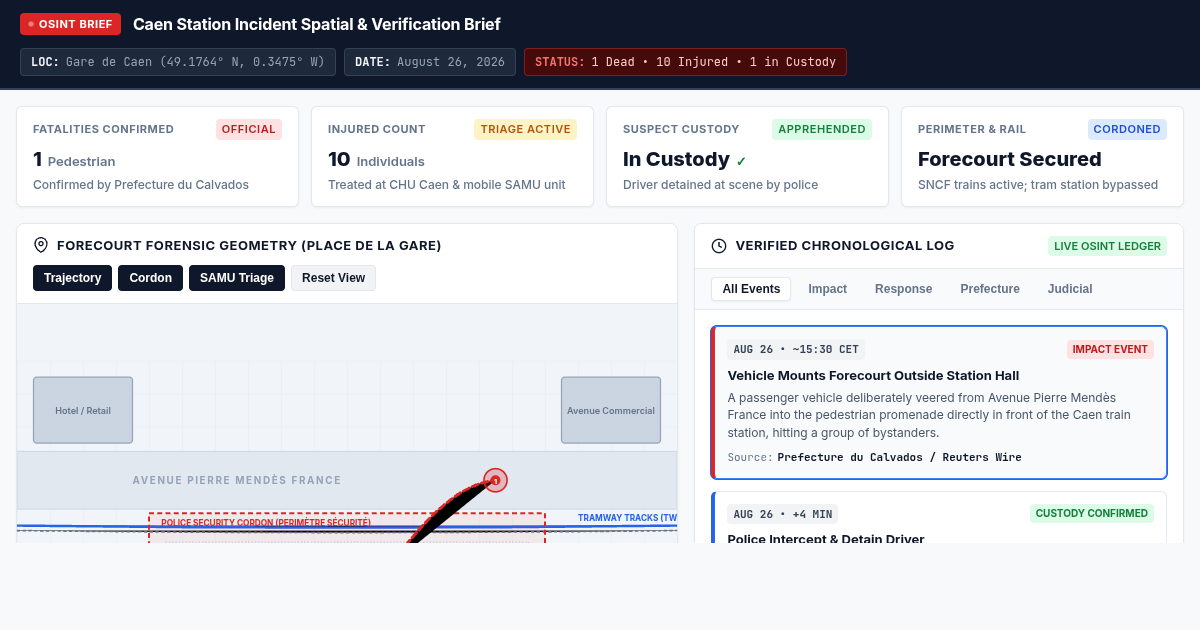The width and height of the screenshot is (1200, 630).
Task: Click the Fatalities Confirmed card title
Action: 103,129
